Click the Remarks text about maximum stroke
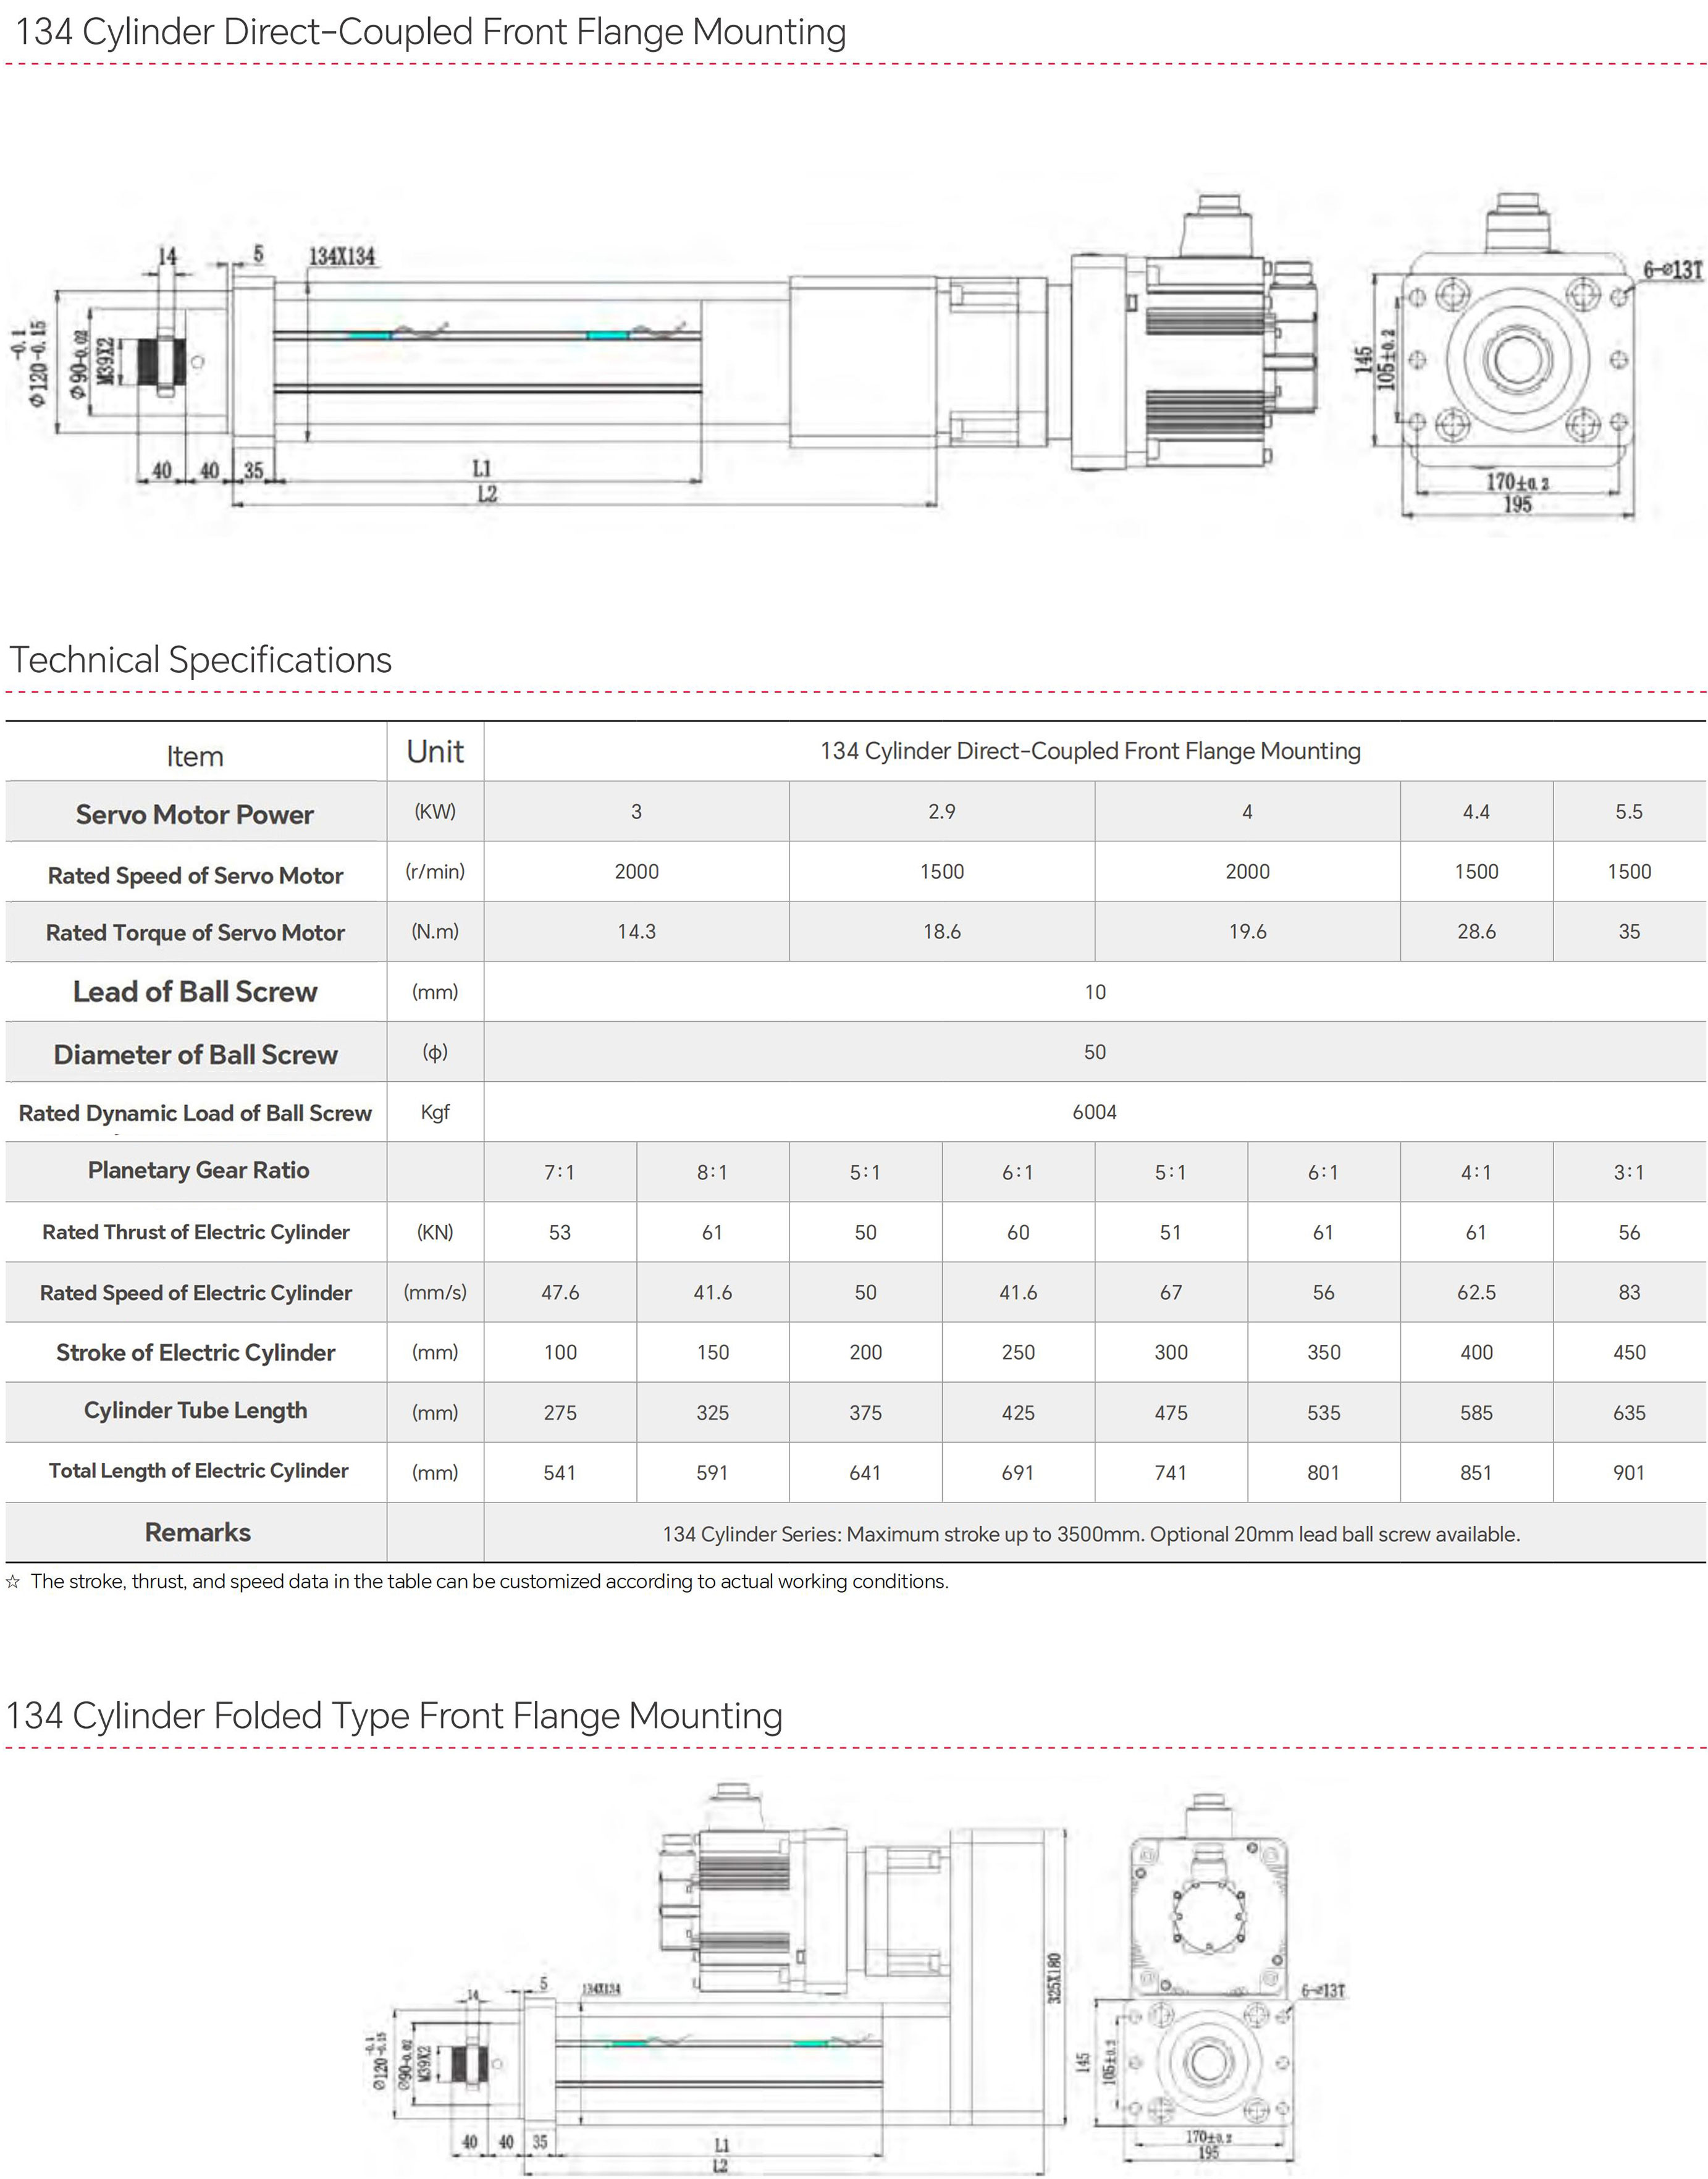The height and width of the screenshot is (2179, 1708). pos(1091,1534)
